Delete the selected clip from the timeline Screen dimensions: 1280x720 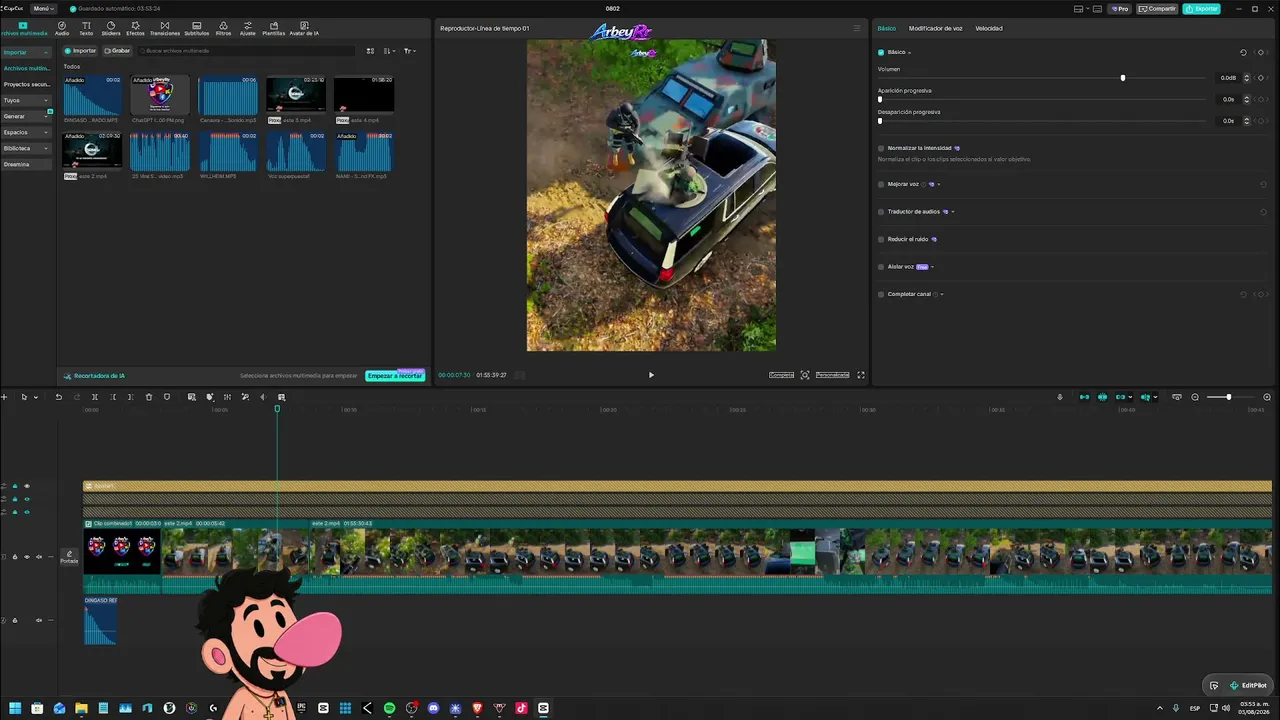point(149,397)
